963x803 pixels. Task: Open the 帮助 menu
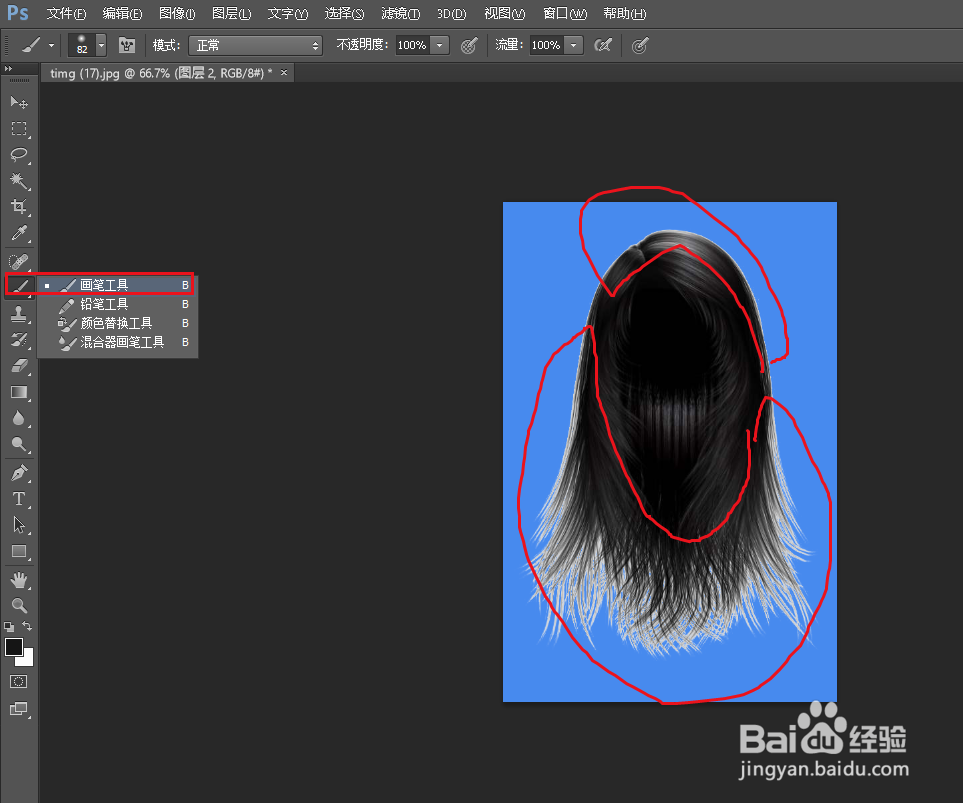point(624,14)
